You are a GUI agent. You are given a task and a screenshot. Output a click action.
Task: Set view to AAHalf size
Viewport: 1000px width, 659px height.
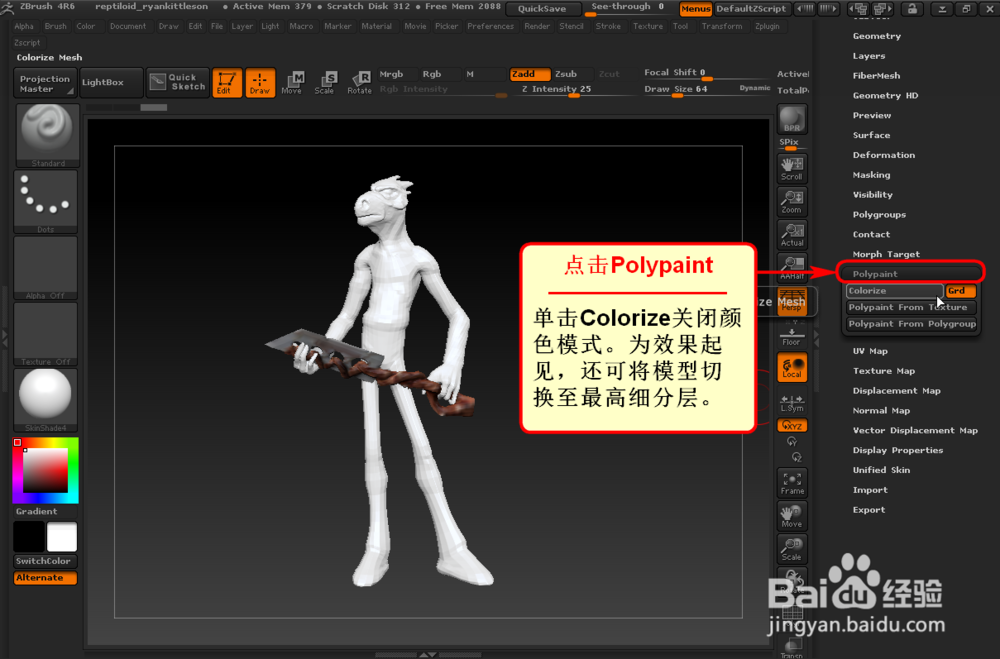pyautogui.click(x=792, y=268)
